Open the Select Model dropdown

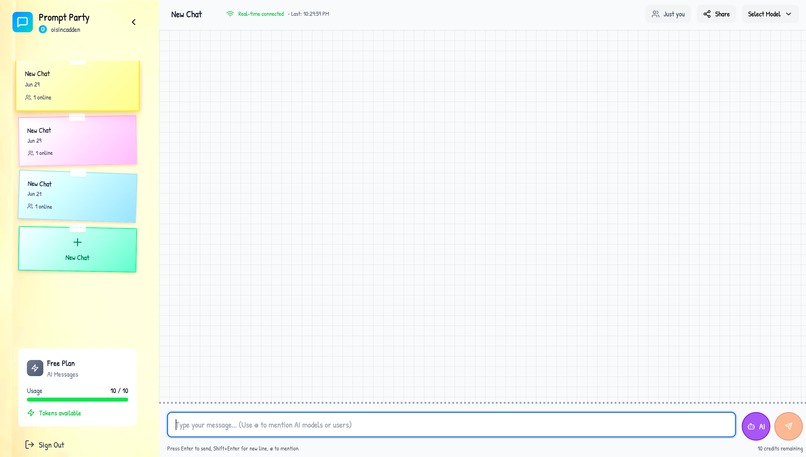pyautogui.click(x=770, y=14)
